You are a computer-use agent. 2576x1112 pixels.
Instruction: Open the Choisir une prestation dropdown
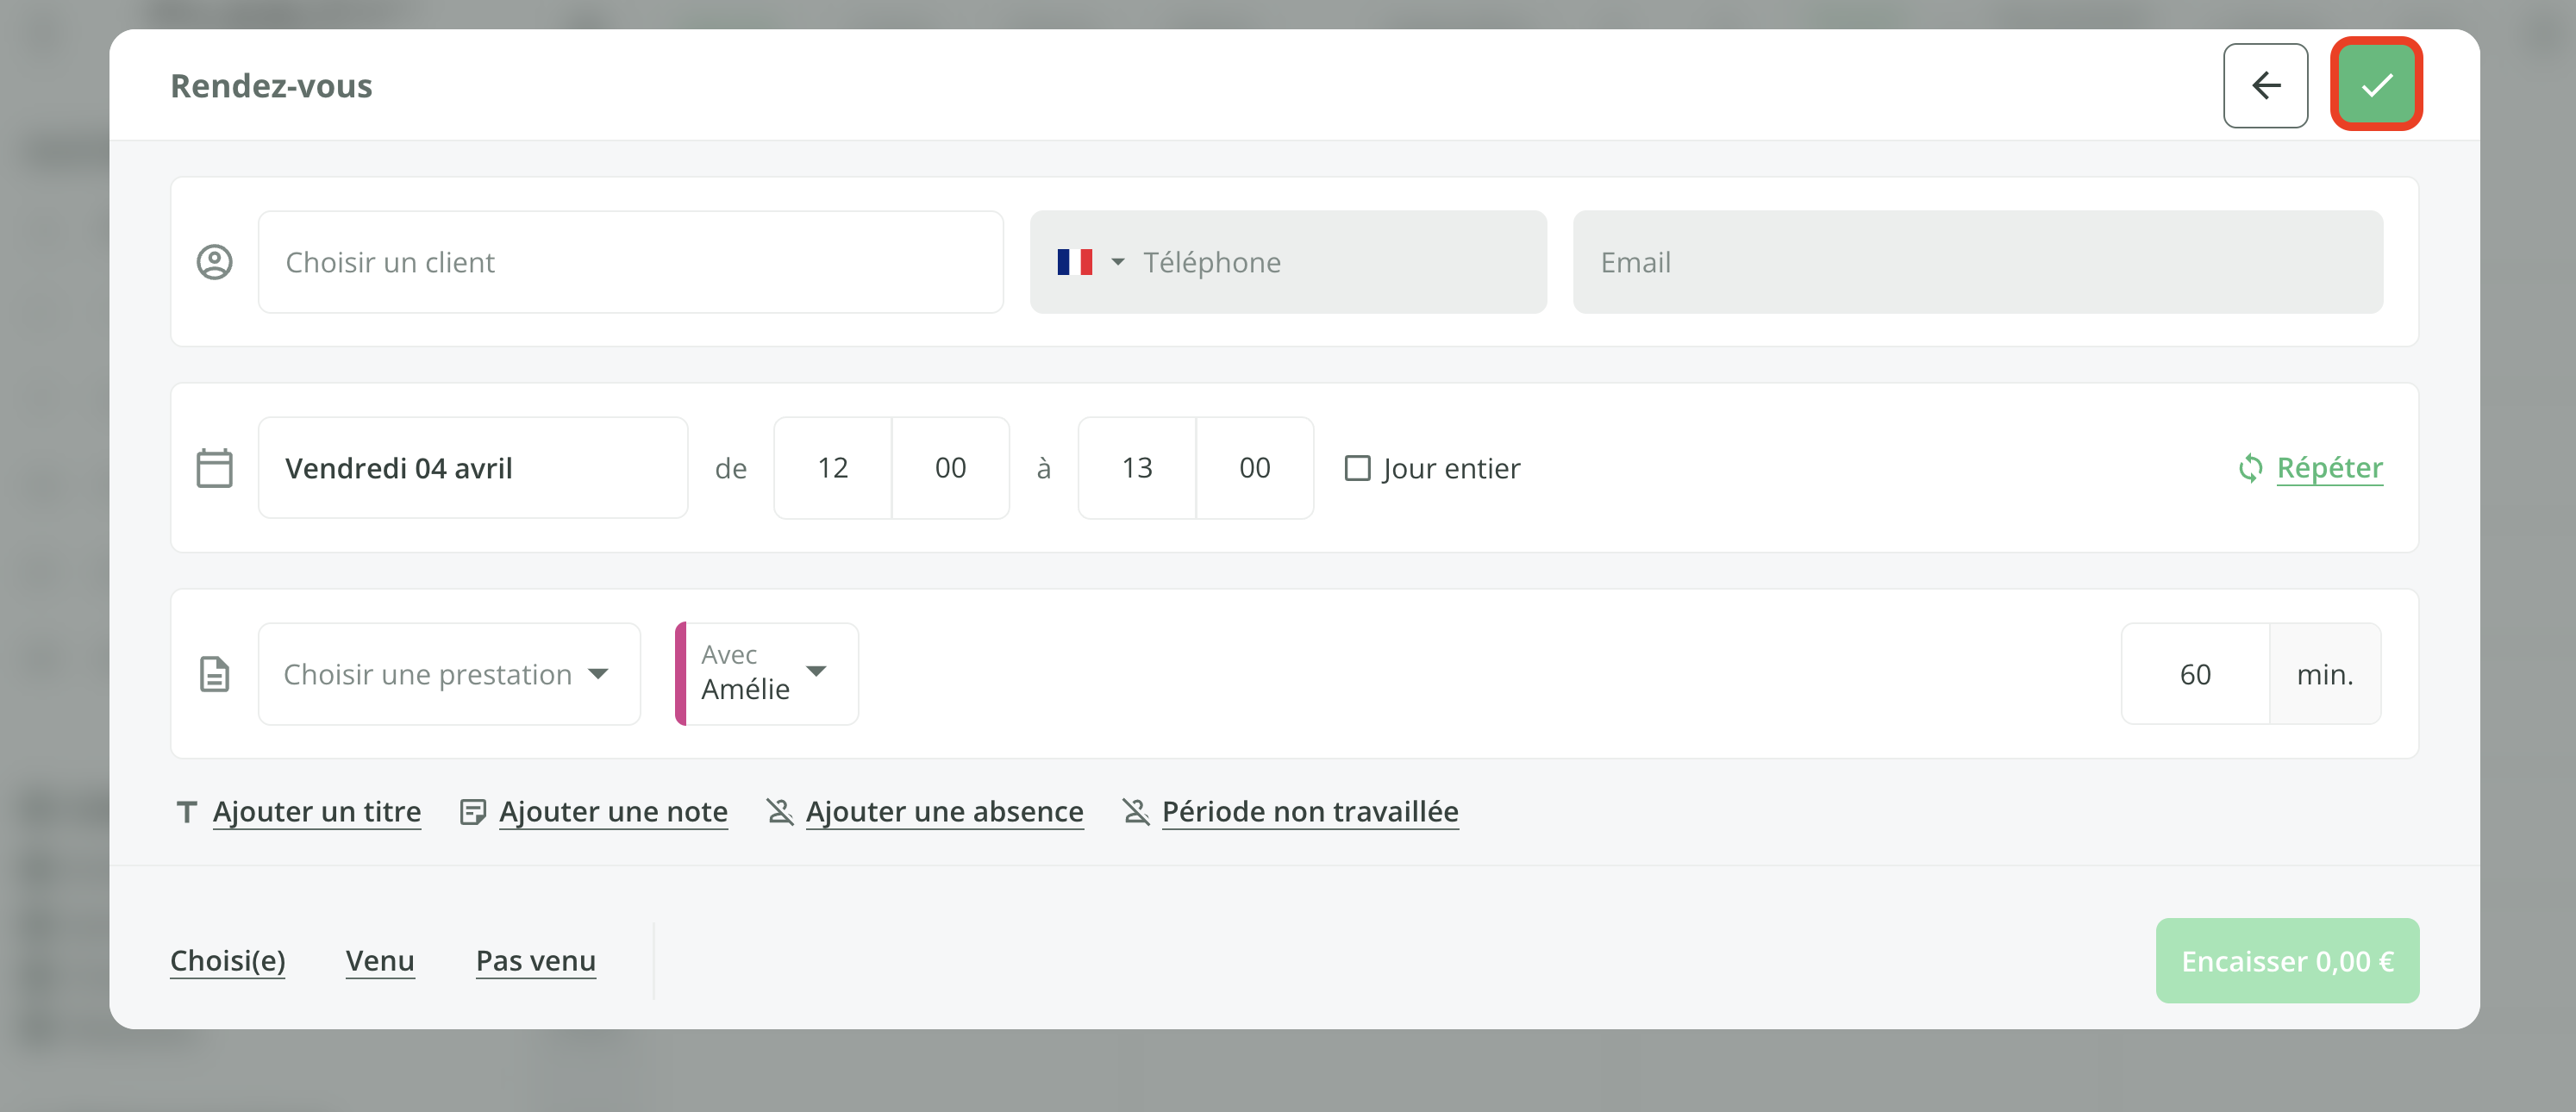[x=448, y=674]
